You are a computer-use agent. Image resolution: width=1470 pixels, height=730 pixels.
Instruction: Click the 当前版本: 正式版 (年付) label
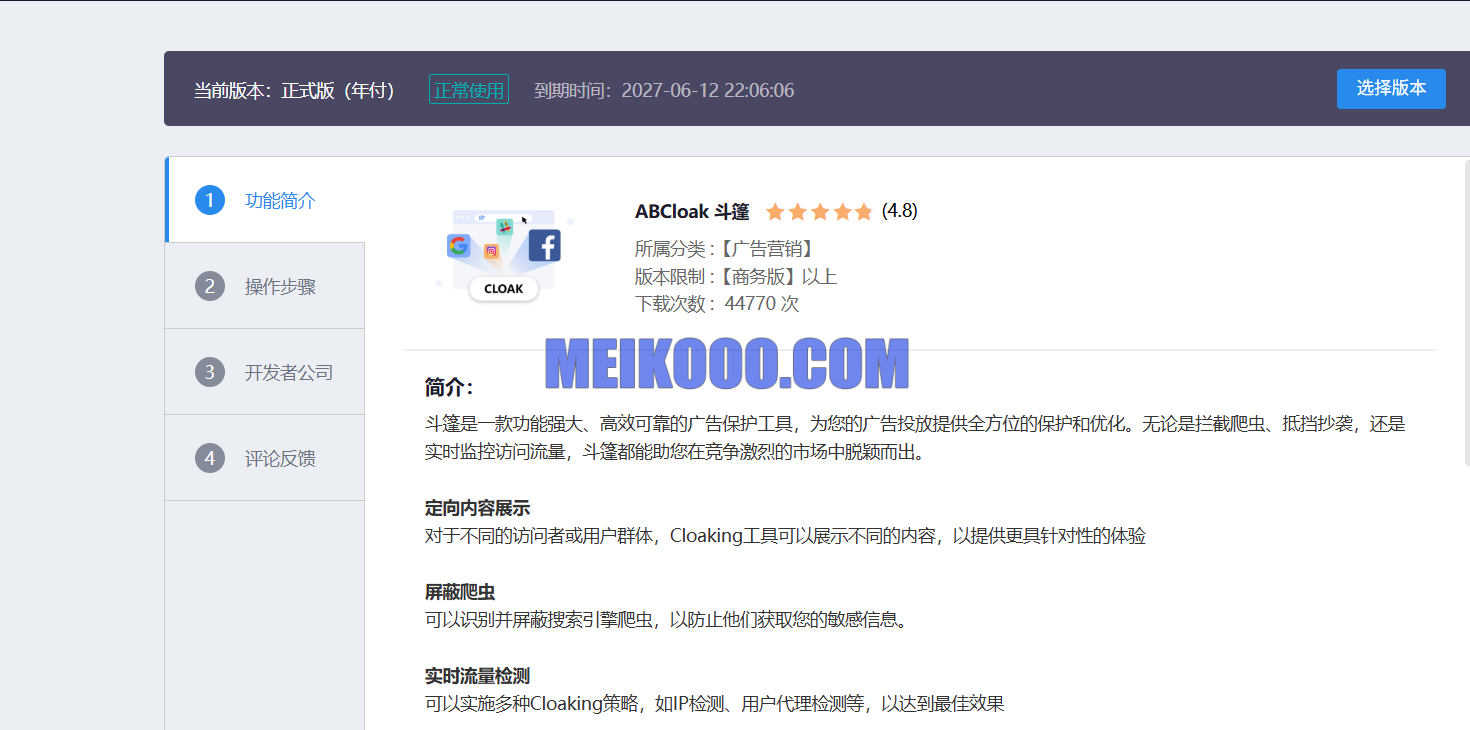click(x=294, y=90)
